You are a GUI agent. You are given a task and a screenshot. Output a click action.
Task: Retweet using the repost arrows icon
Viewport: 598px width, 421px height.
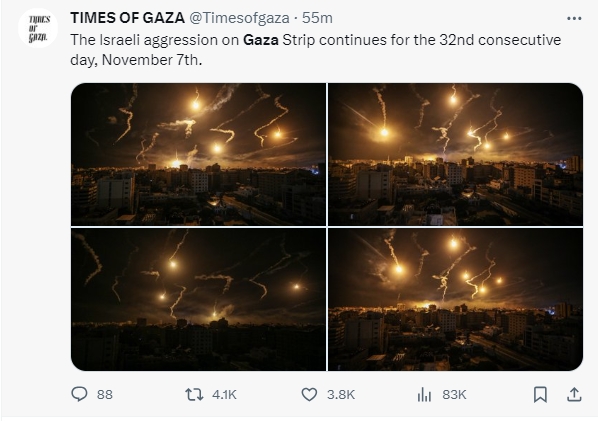[194, 394]
